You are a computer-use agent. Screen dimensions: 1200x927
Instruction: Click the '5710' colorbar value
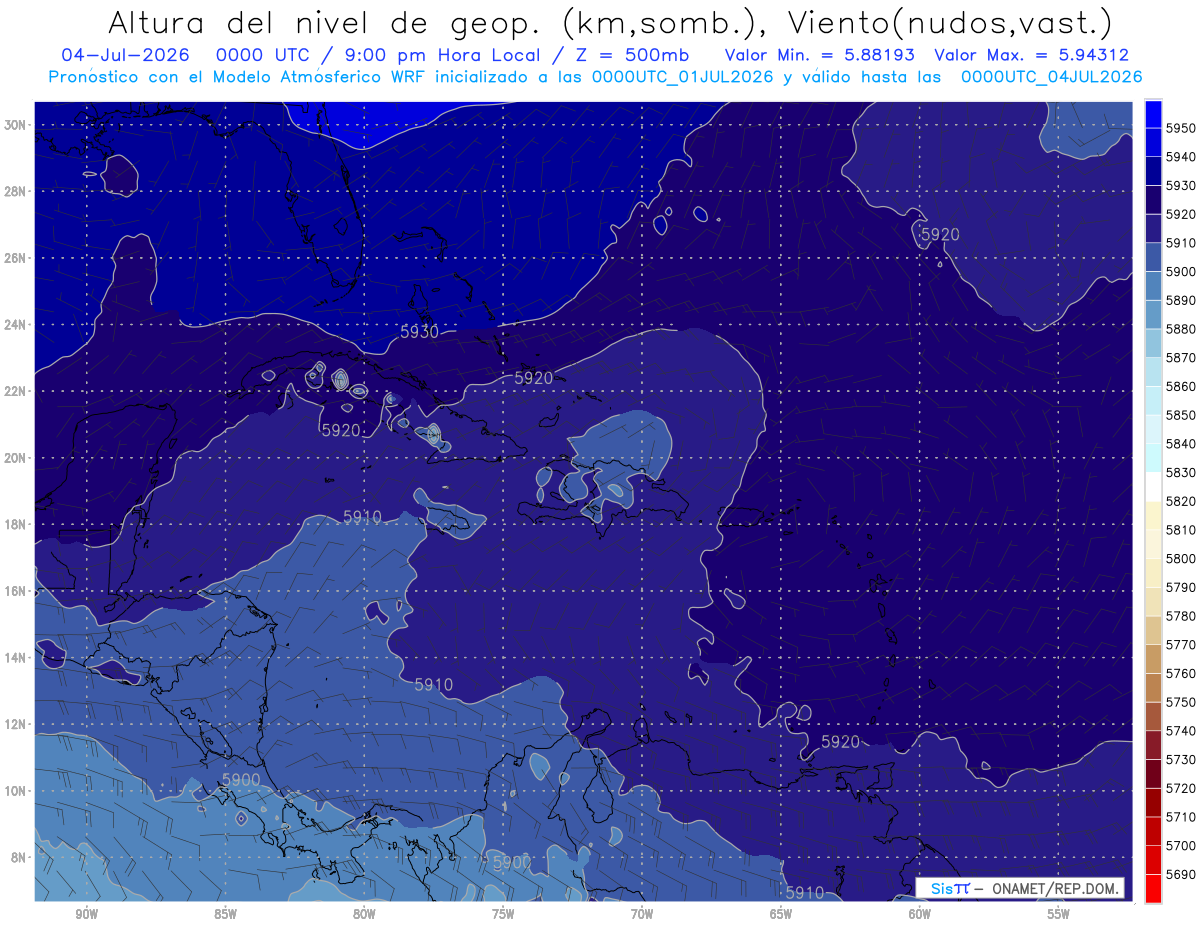click(x=1181, y=817)
